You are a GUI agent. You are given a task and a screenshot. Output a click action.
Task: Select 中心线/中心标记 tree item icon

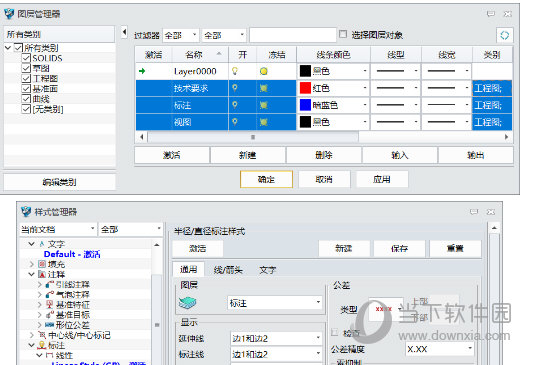[42, 335]
